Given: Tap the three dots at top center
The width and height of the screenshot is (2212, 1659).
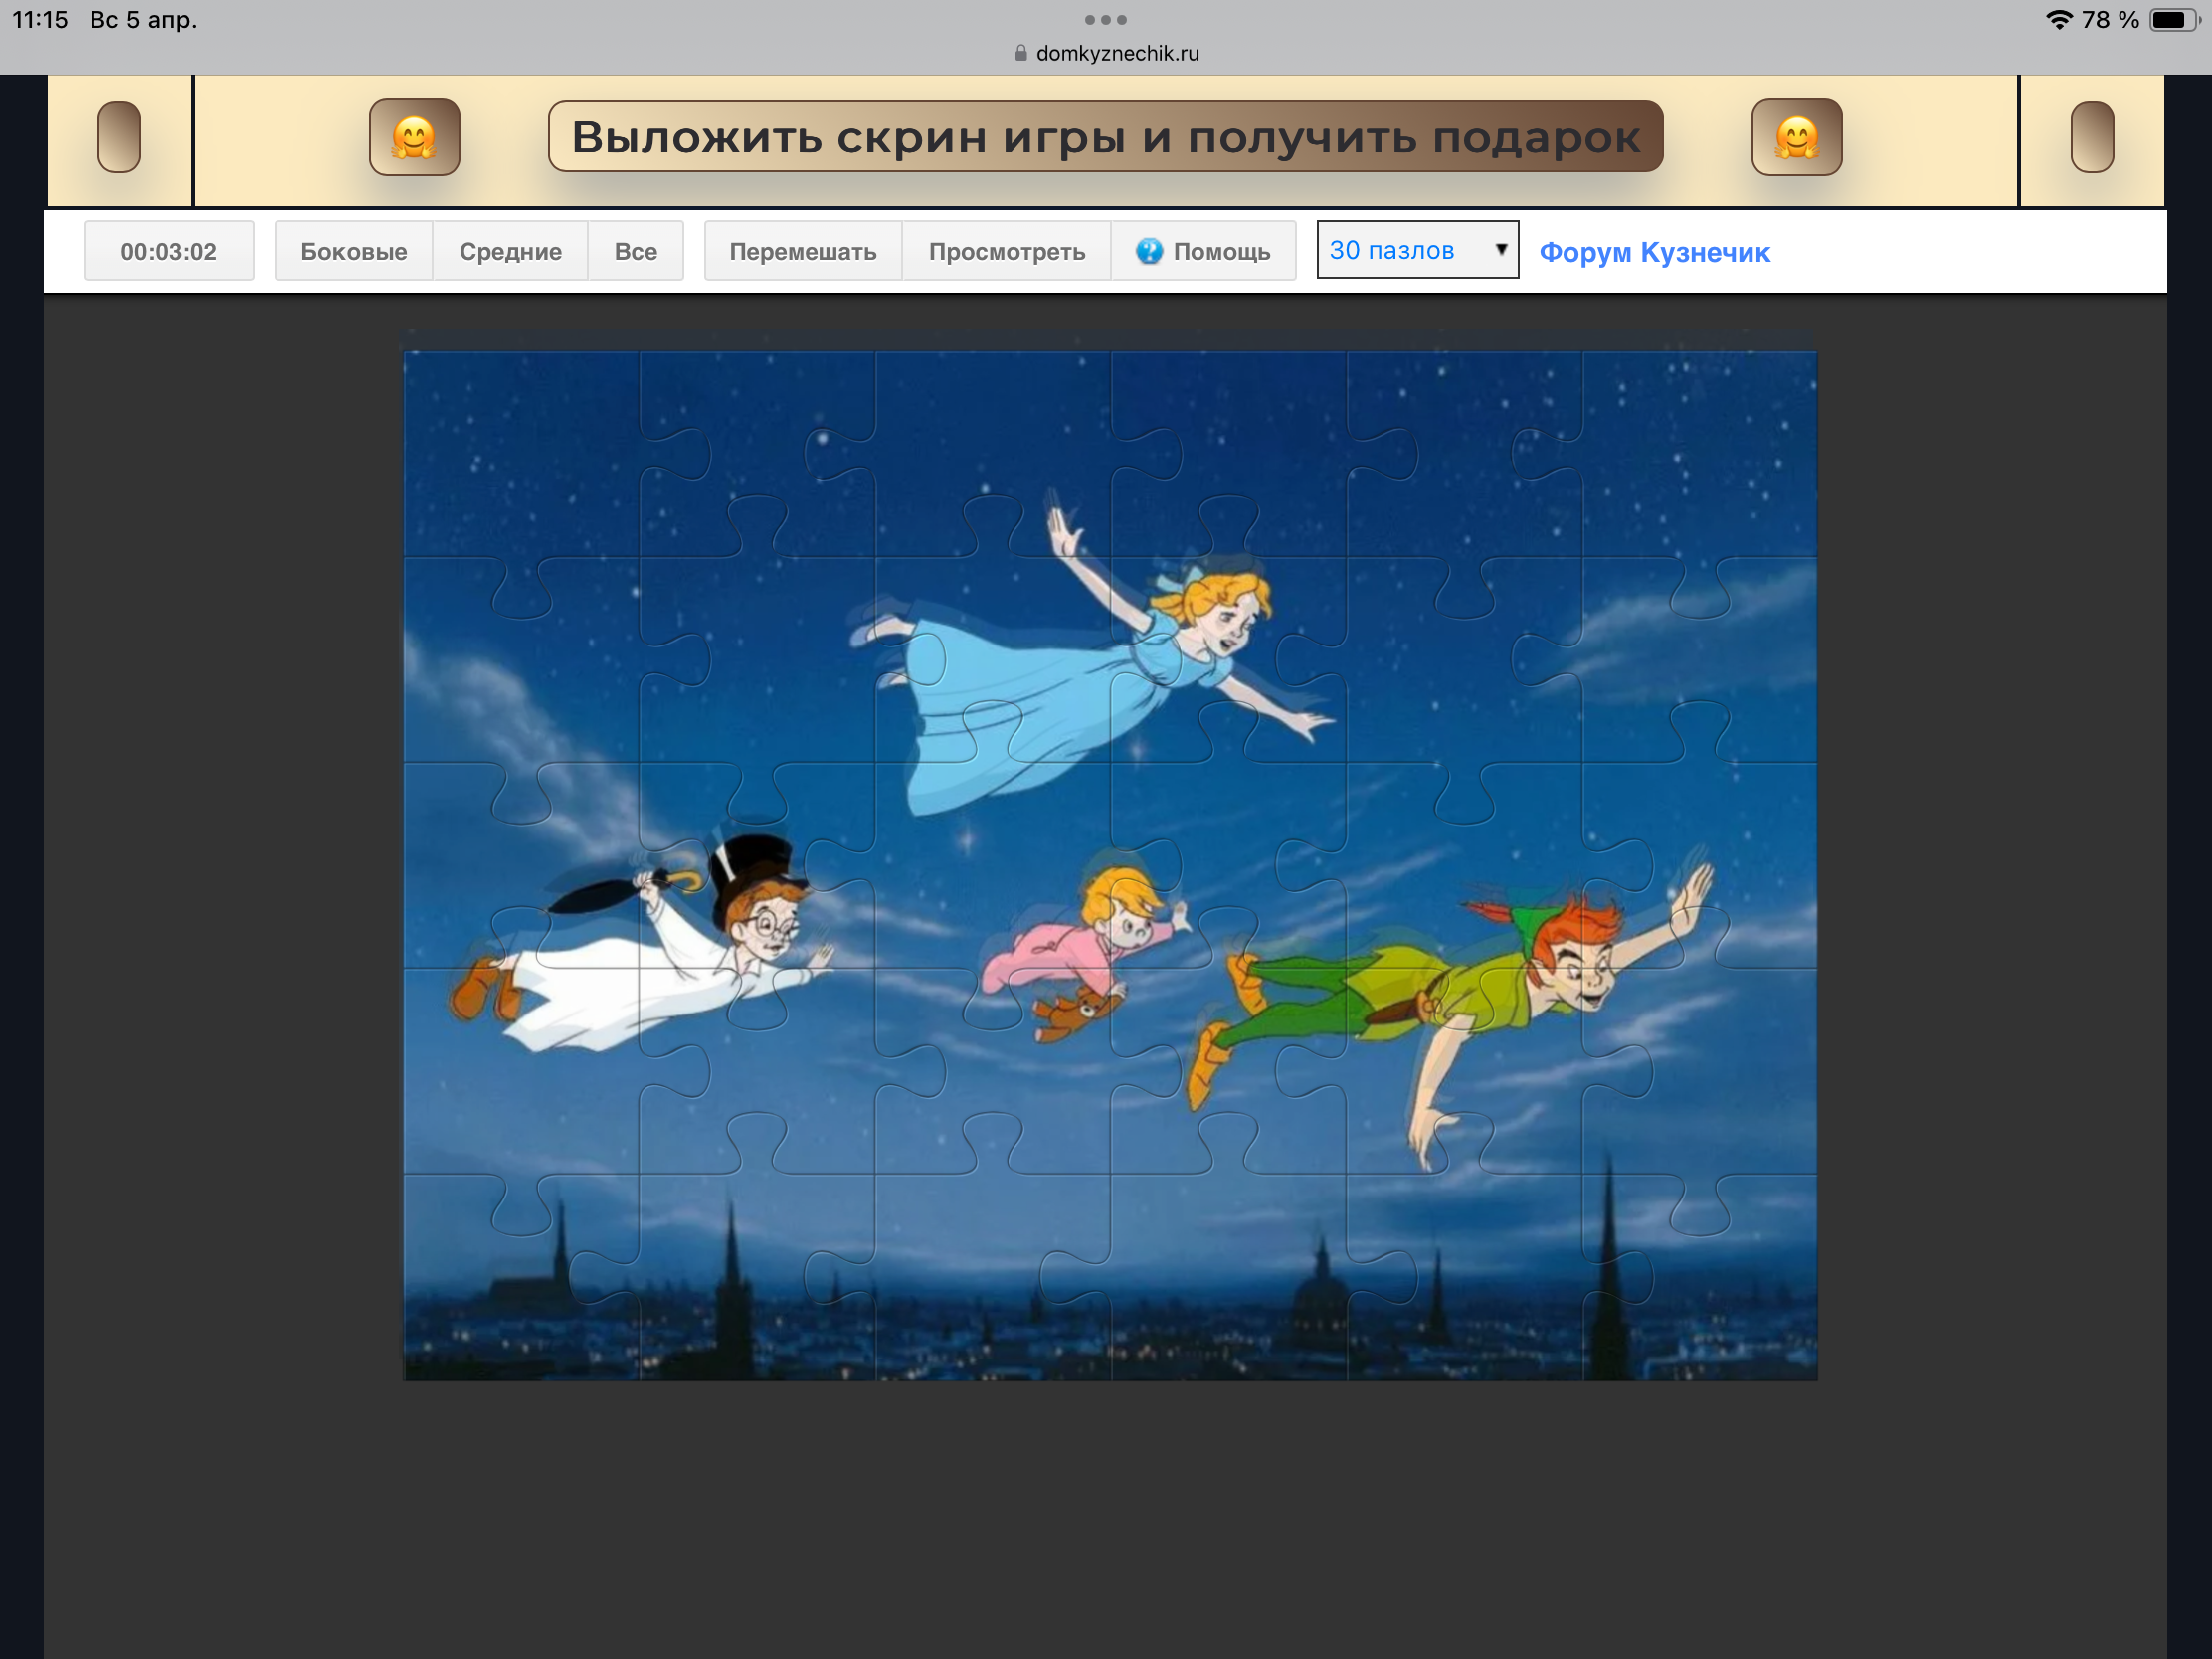Looking at the screenshot, I should tap(1105, 20).
